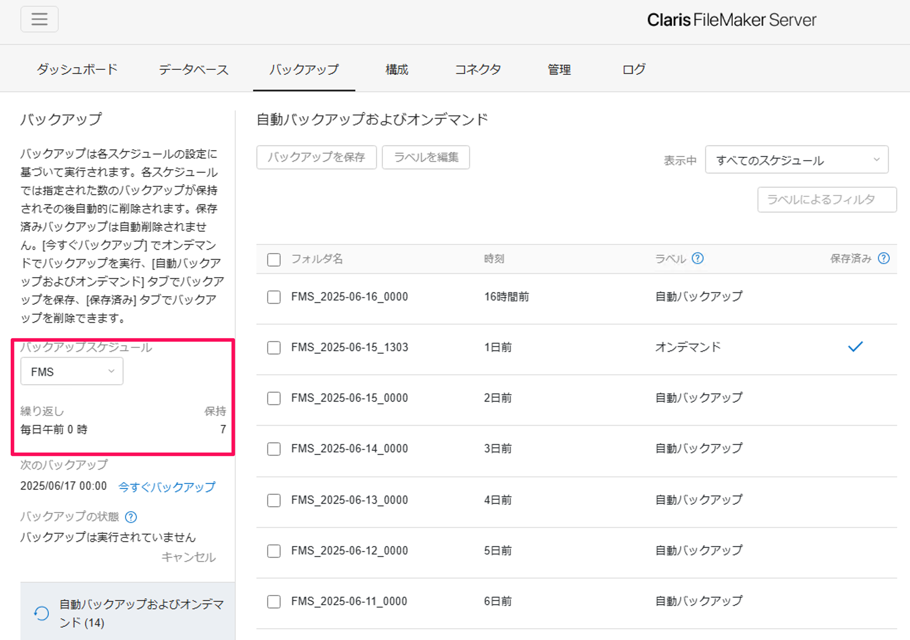Click the 毎日午前 0 時 repeat value
The height and width of the screenshot is (640, 910).
coord(54,429)
